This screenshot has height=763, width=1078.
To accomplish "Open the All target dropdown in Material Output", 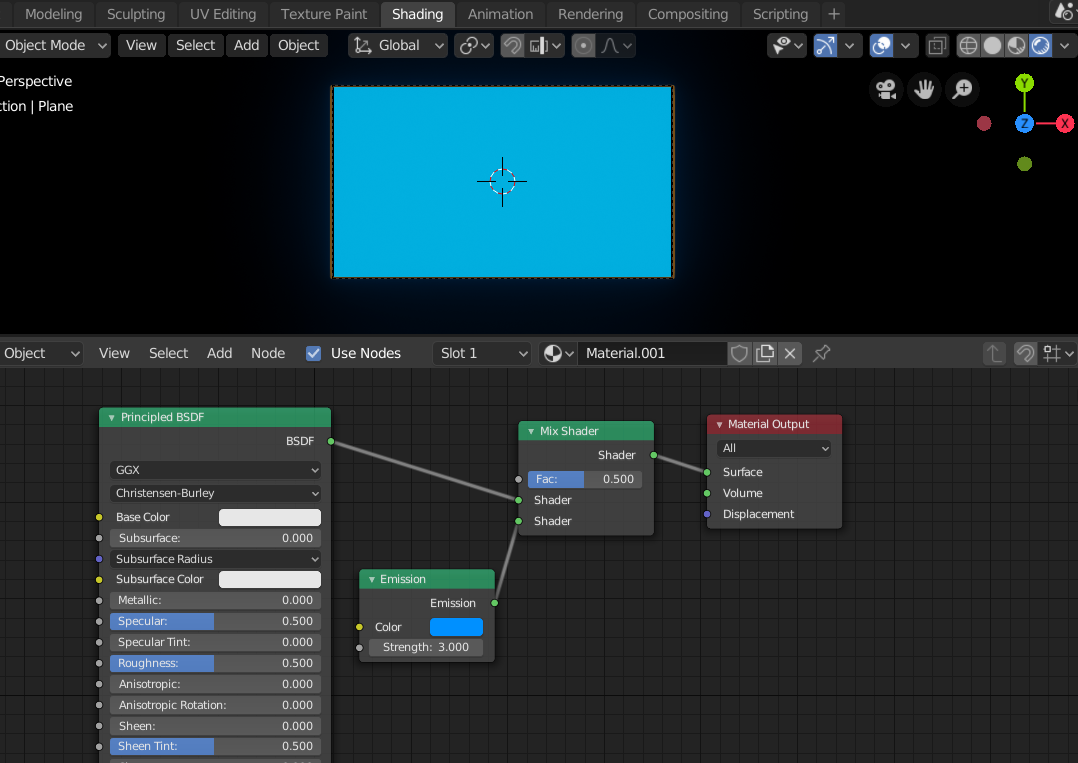I will click(x=774, y=448).
